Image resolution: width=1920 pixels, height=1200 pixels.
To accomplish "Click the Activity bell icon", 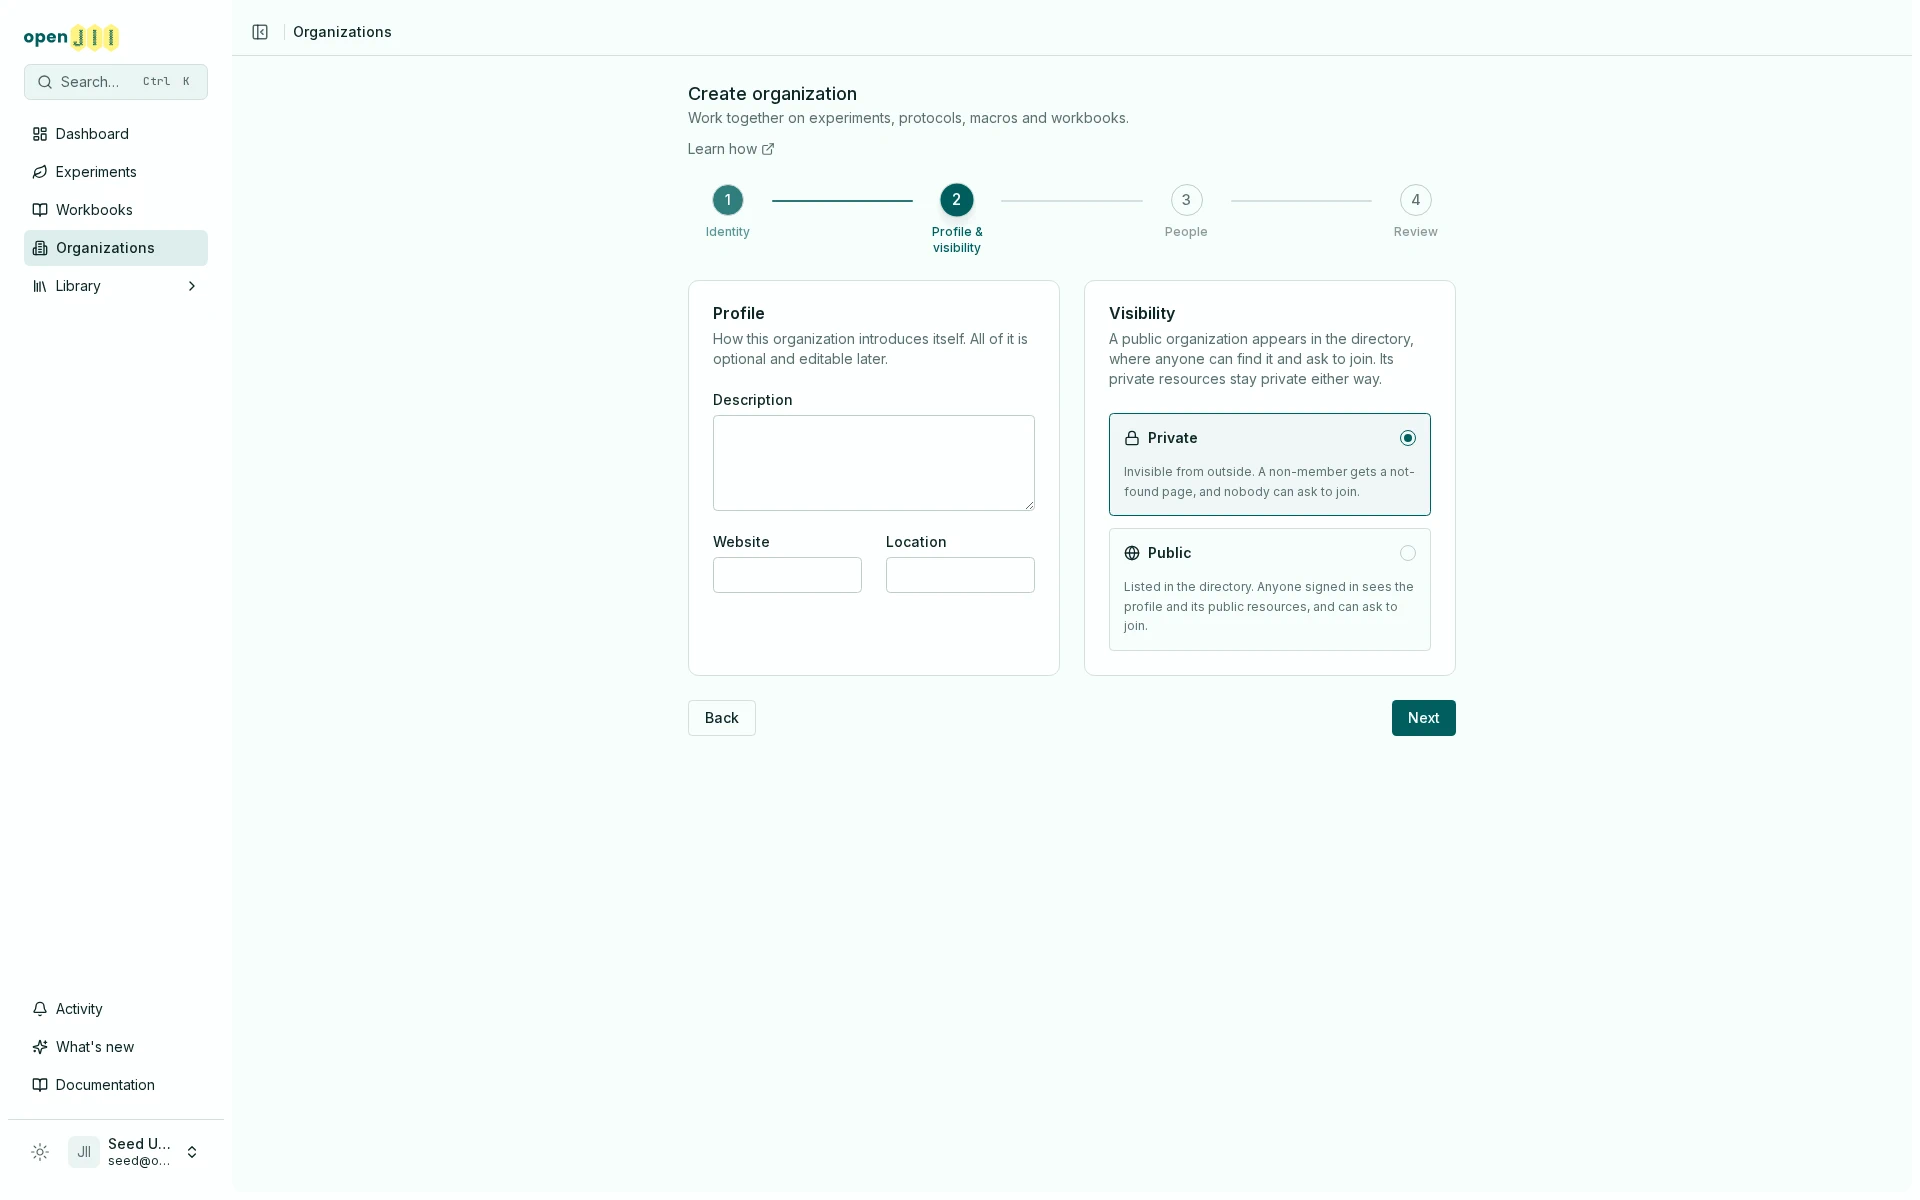I will coord(40,1009).
